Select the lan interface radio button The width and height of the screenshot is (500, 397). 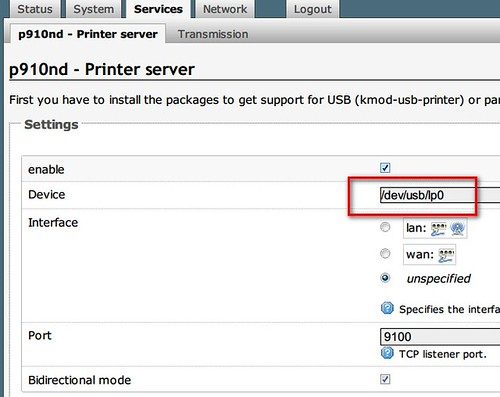(385, 227)
